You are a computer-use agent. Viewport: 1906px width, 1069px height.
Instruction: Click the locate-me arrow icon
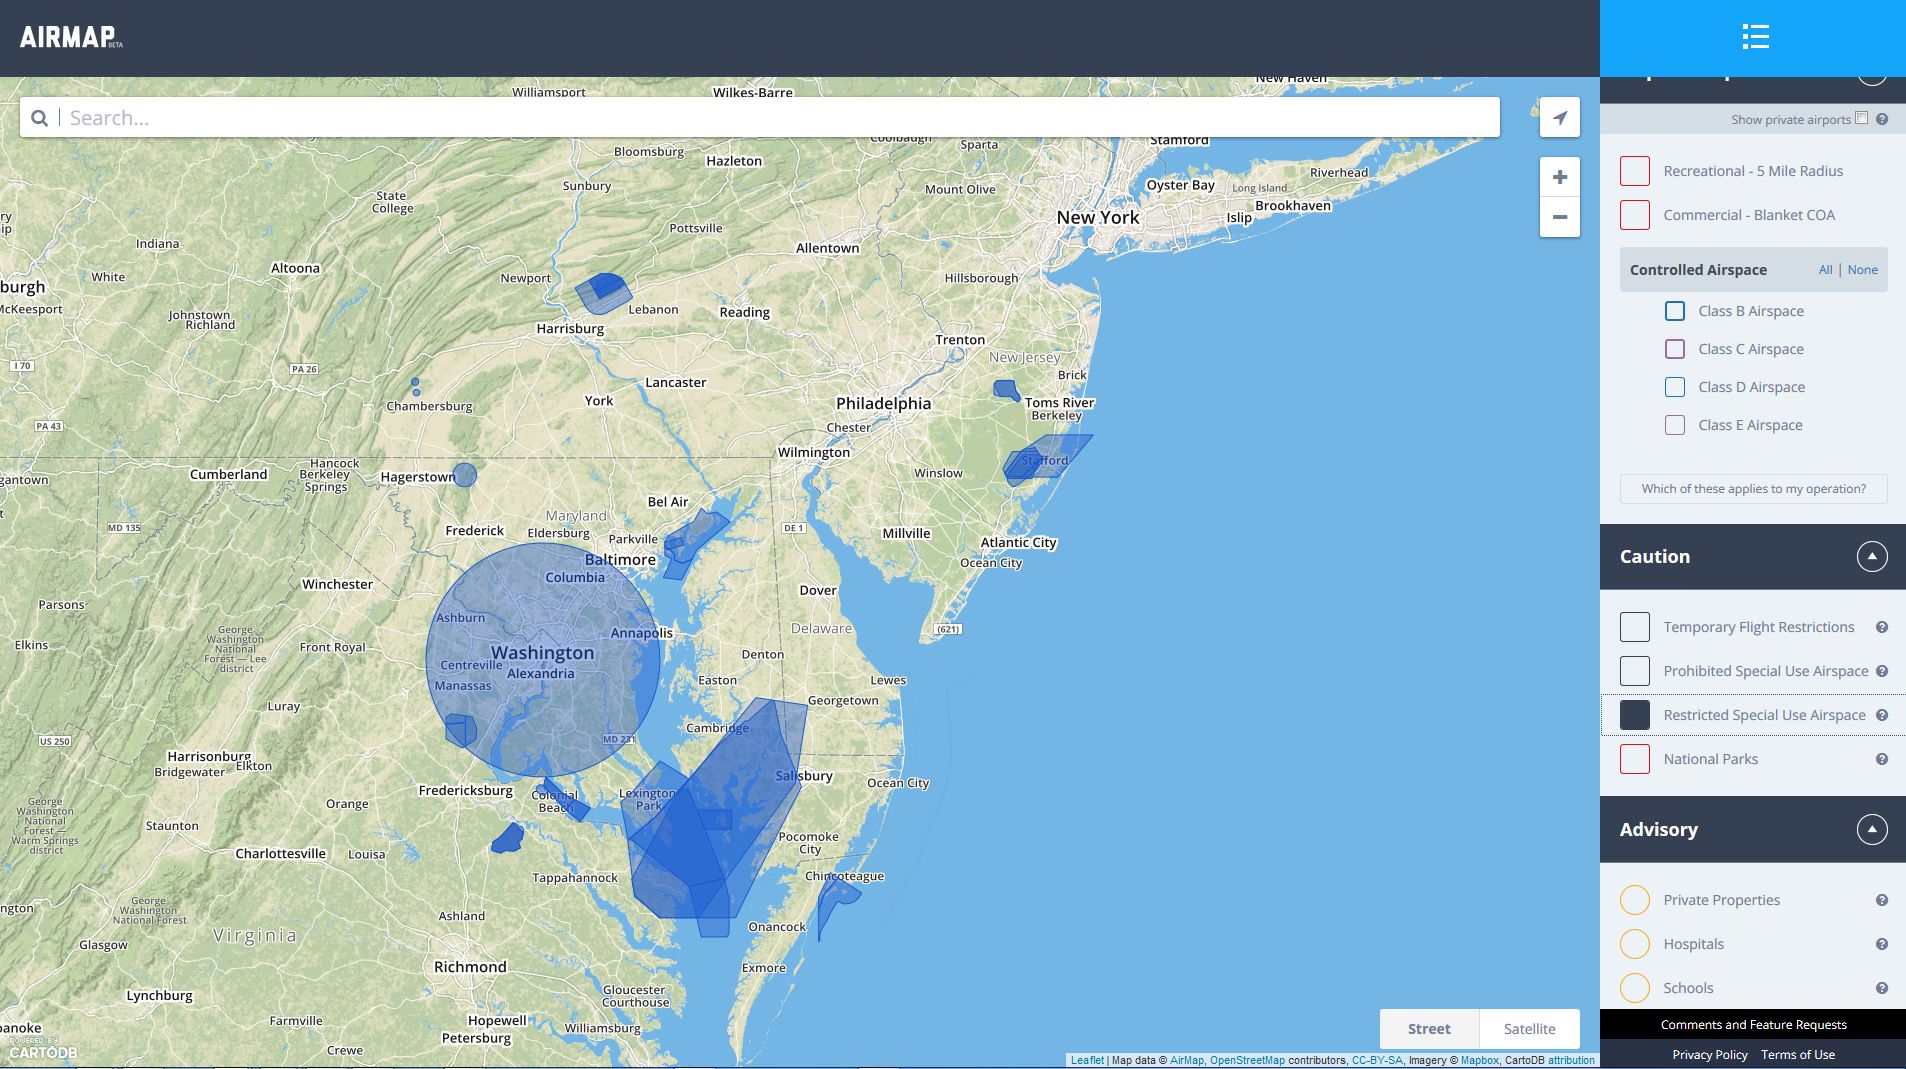1559,118
